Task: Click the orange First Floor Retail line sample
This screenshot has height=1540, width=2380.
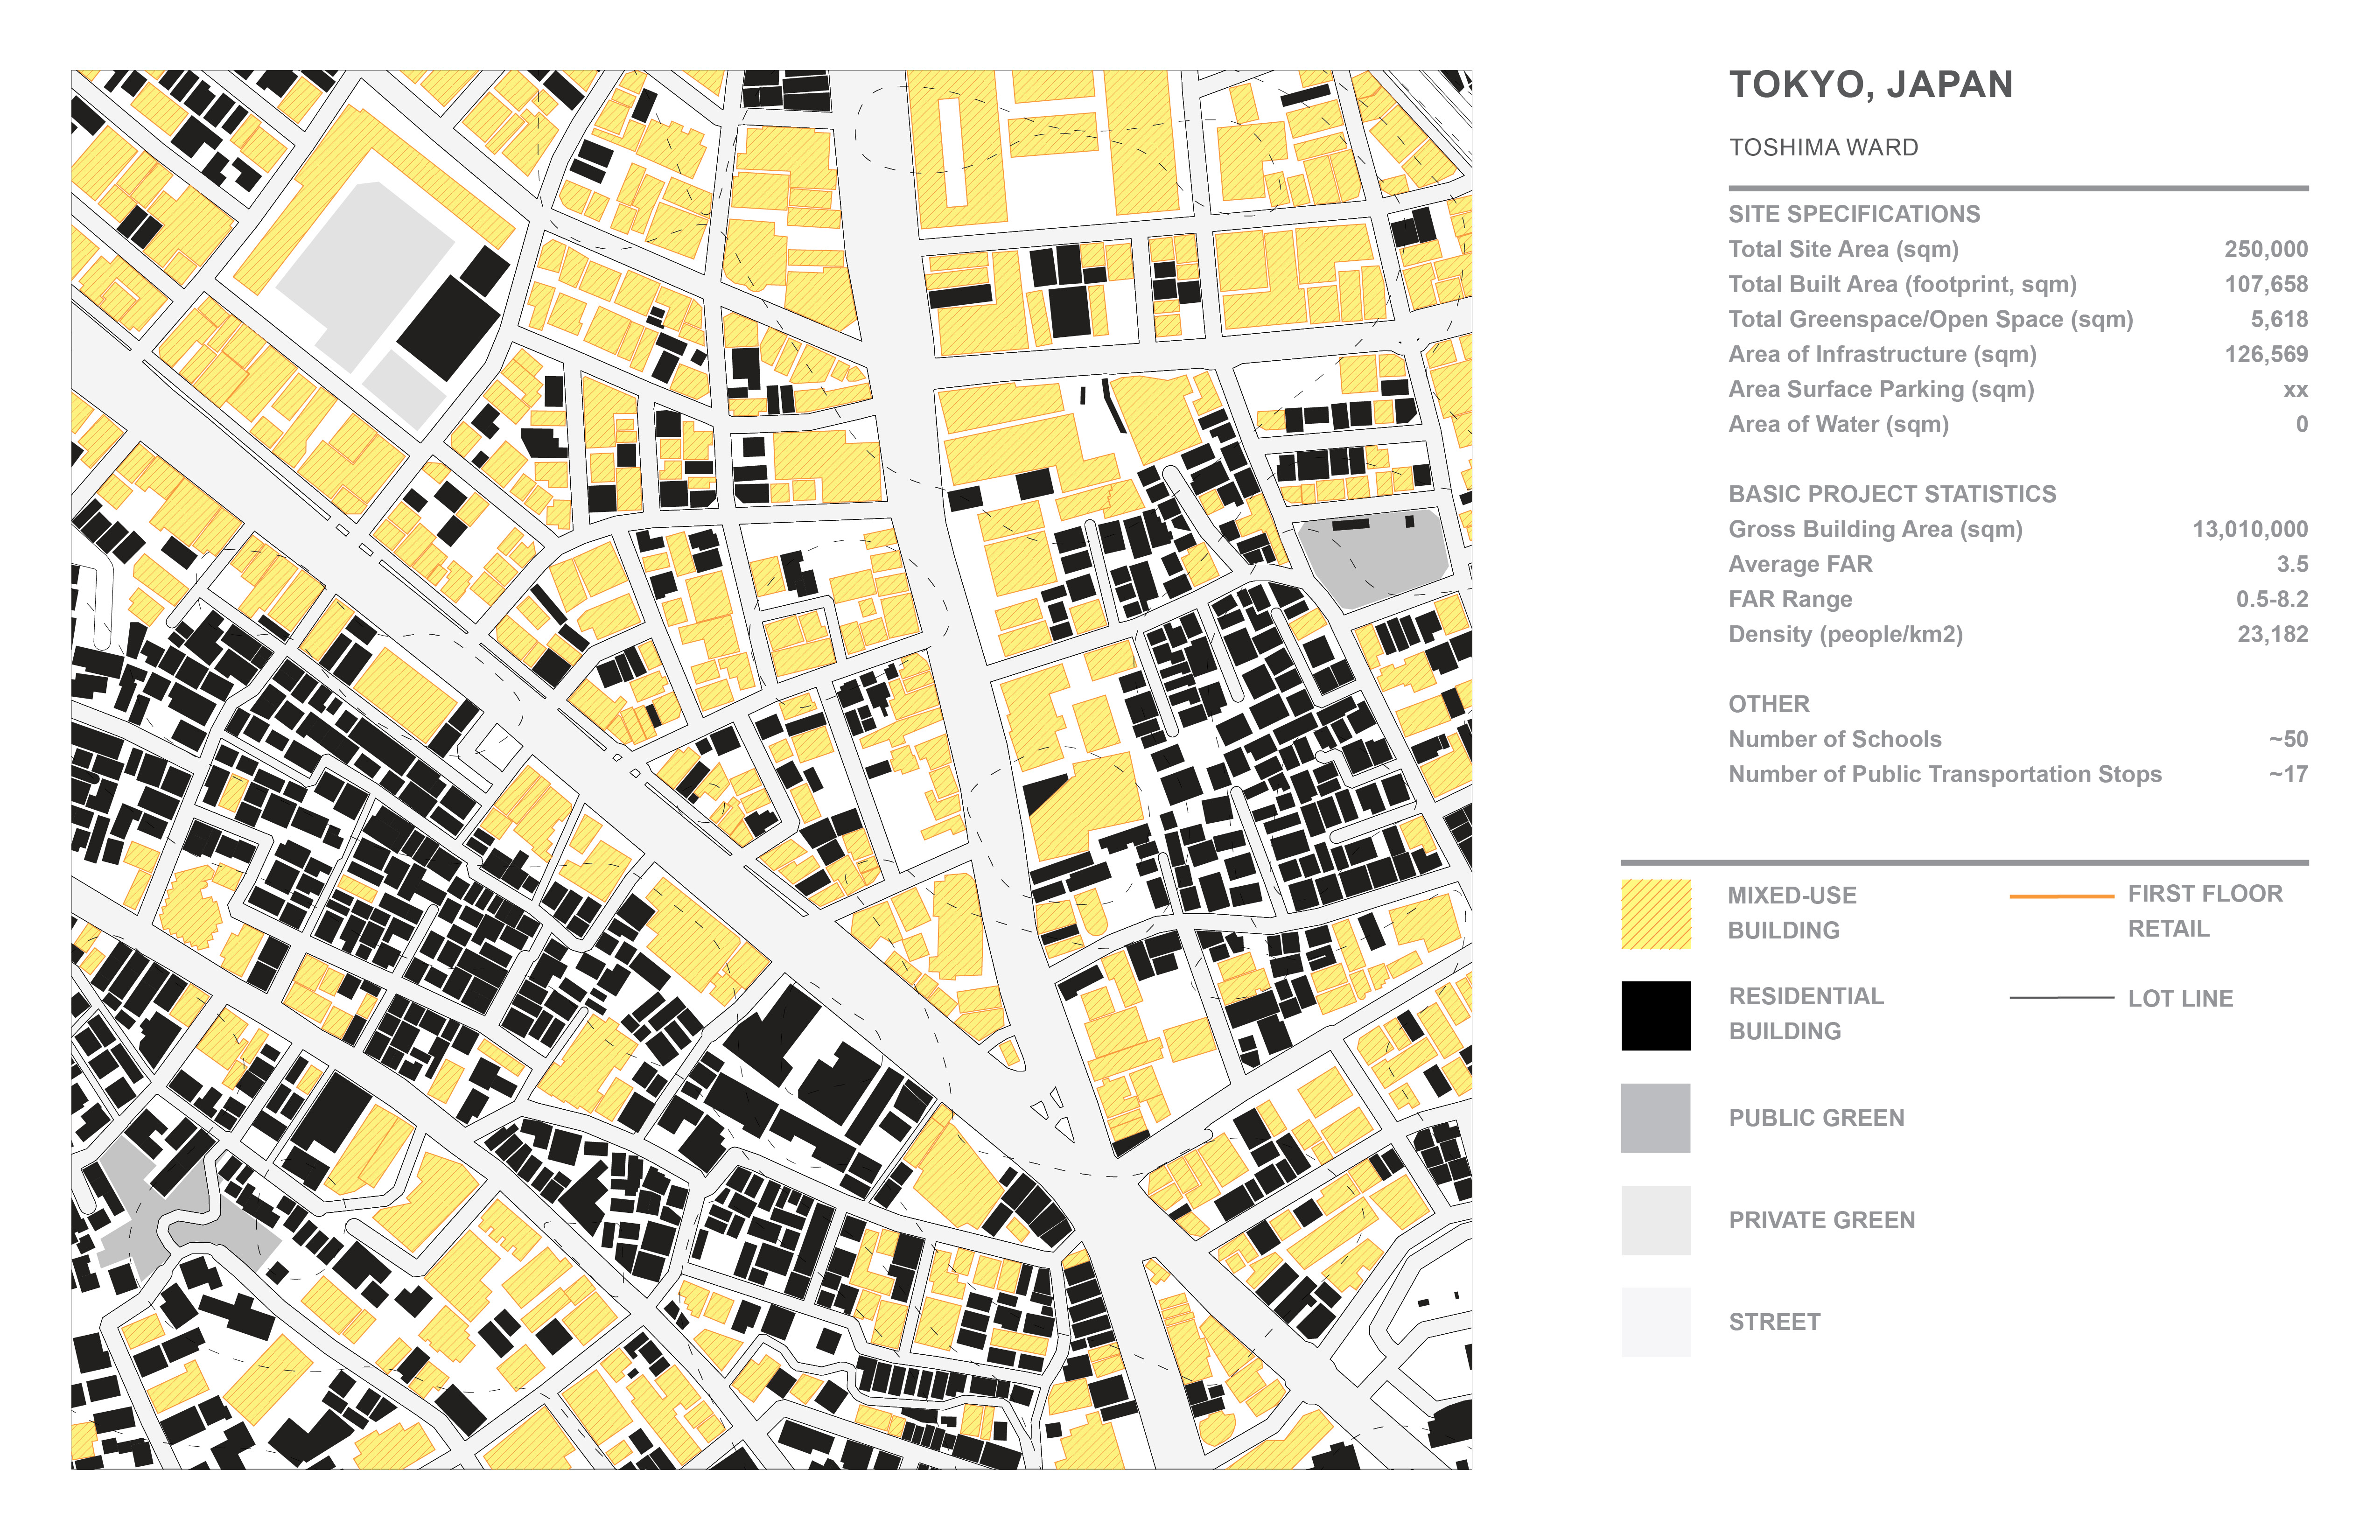Action: [x=2062, y=896]
